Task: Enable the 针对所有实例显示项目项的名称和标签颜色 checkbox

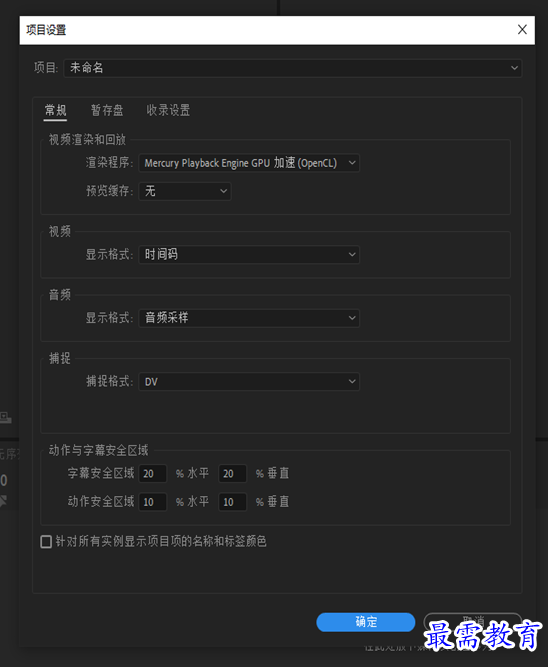Action: coord(46,542)
